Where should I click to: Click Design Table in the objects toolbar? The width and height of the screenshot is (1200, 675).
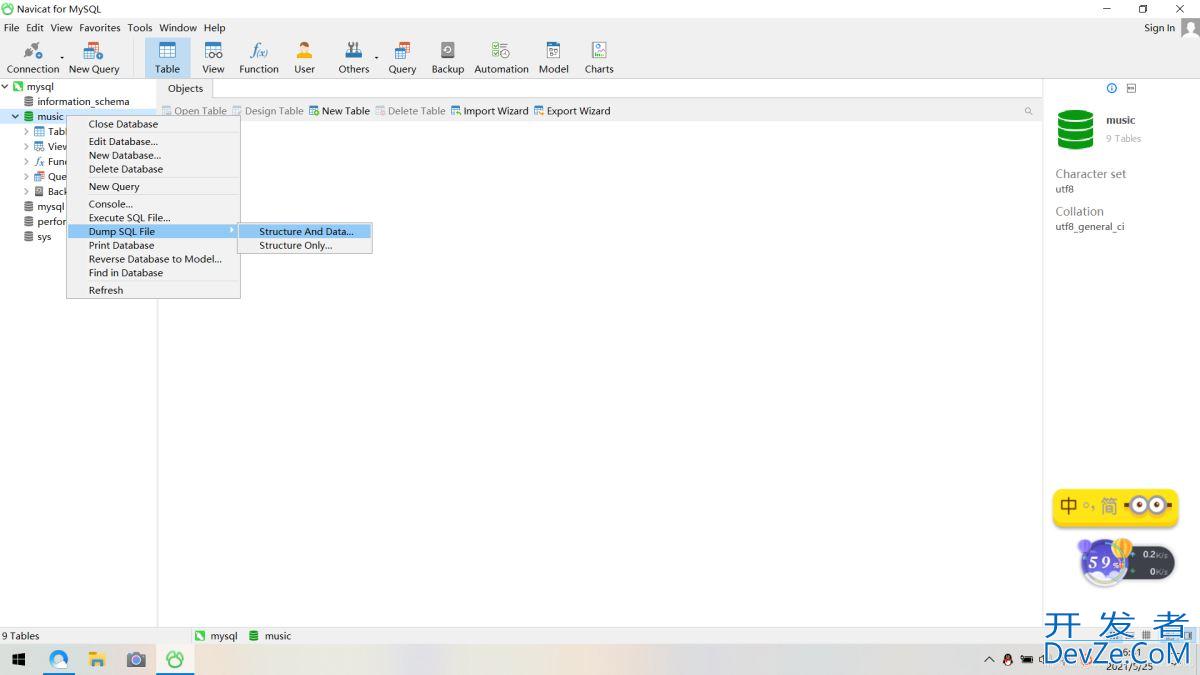click(x=267, y=111)
